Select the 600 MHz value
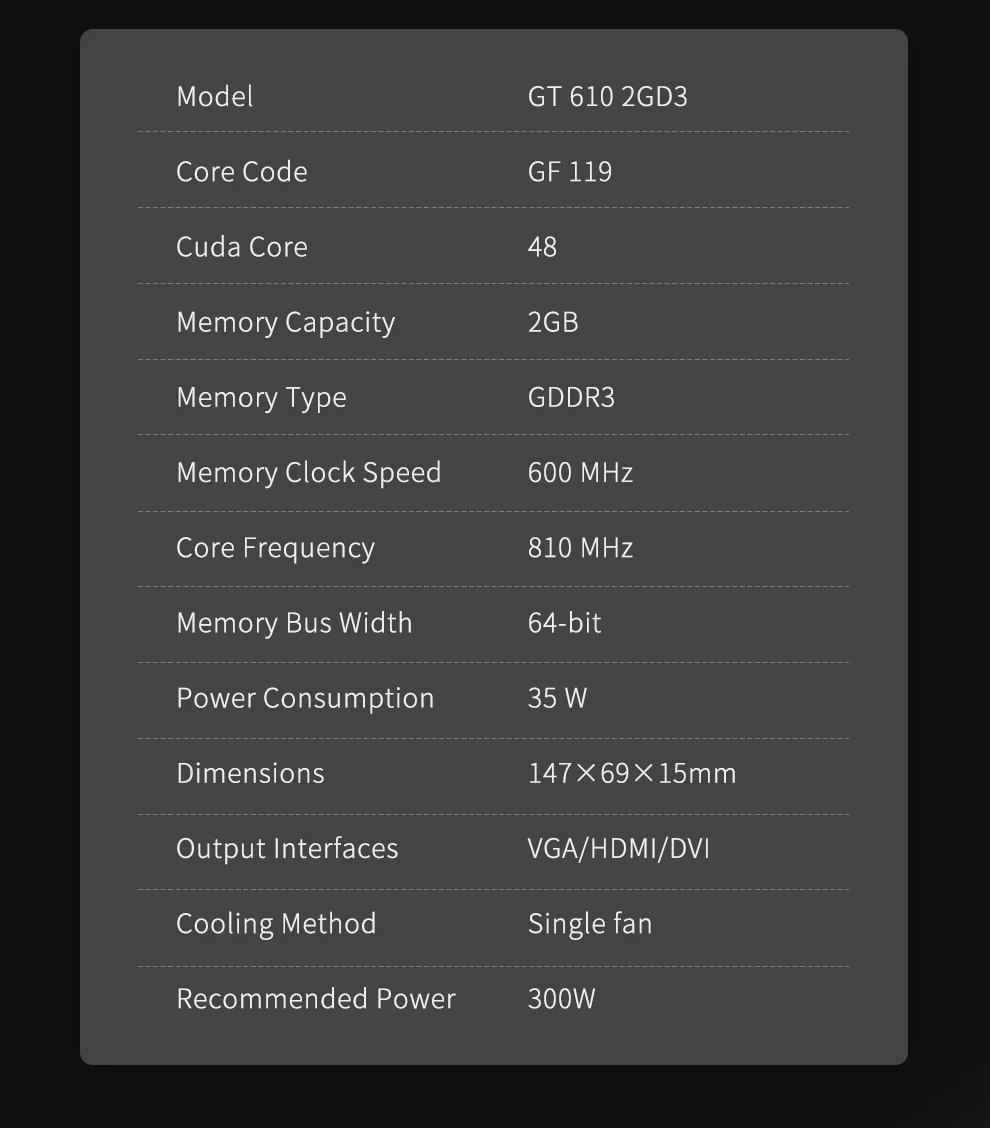The height and width of the screenshot is (1128, 990). click(580, 472)
